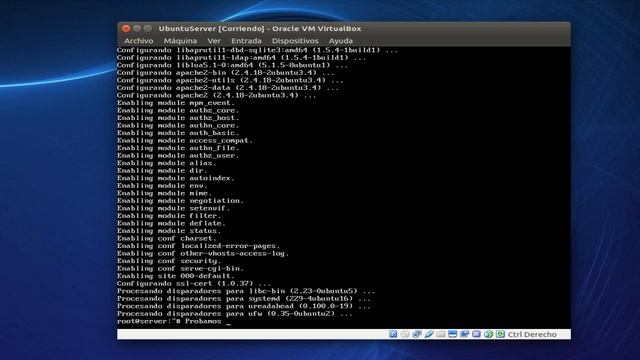Click the 'Procesando disparadores para systemd' line
Image resolution: width=640 pixels, height=360 pixels.
tap(244, 298)
